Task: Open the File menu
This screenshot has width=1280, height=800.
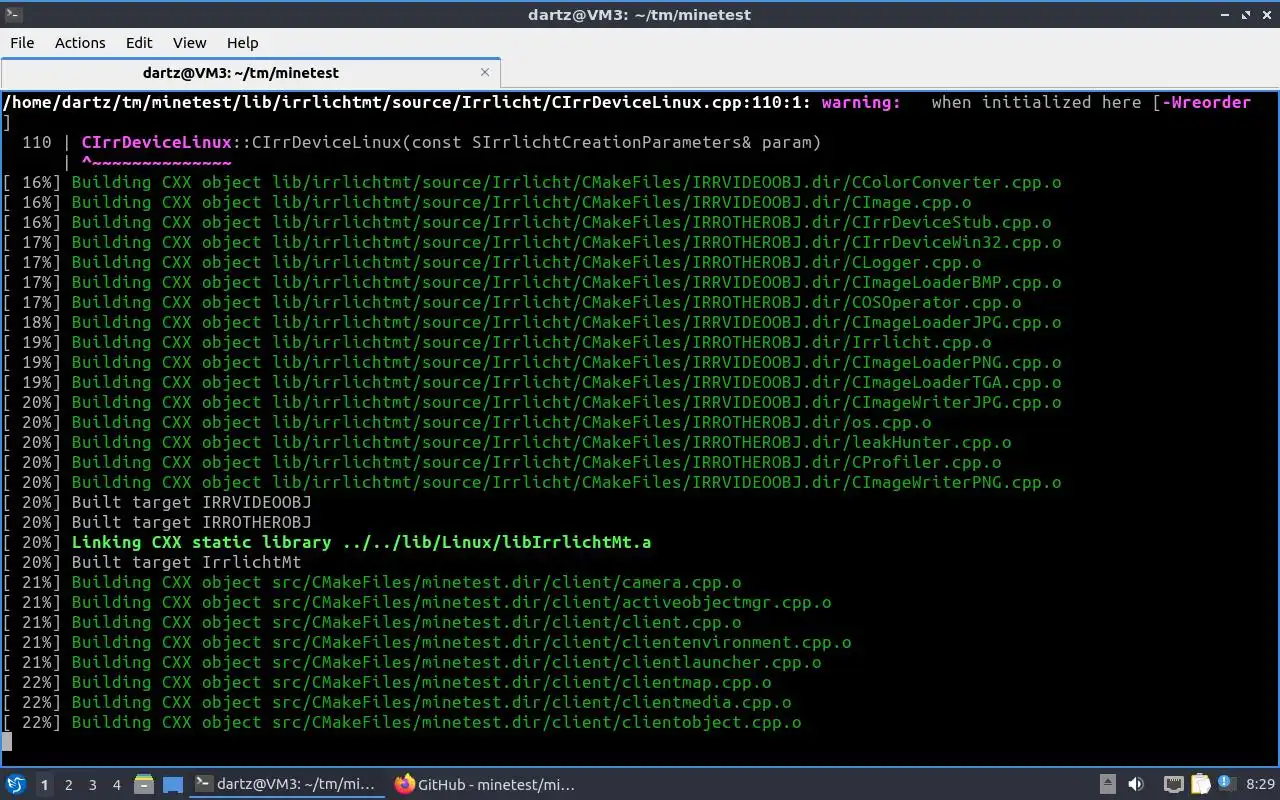Action: [x=22, y=42]
